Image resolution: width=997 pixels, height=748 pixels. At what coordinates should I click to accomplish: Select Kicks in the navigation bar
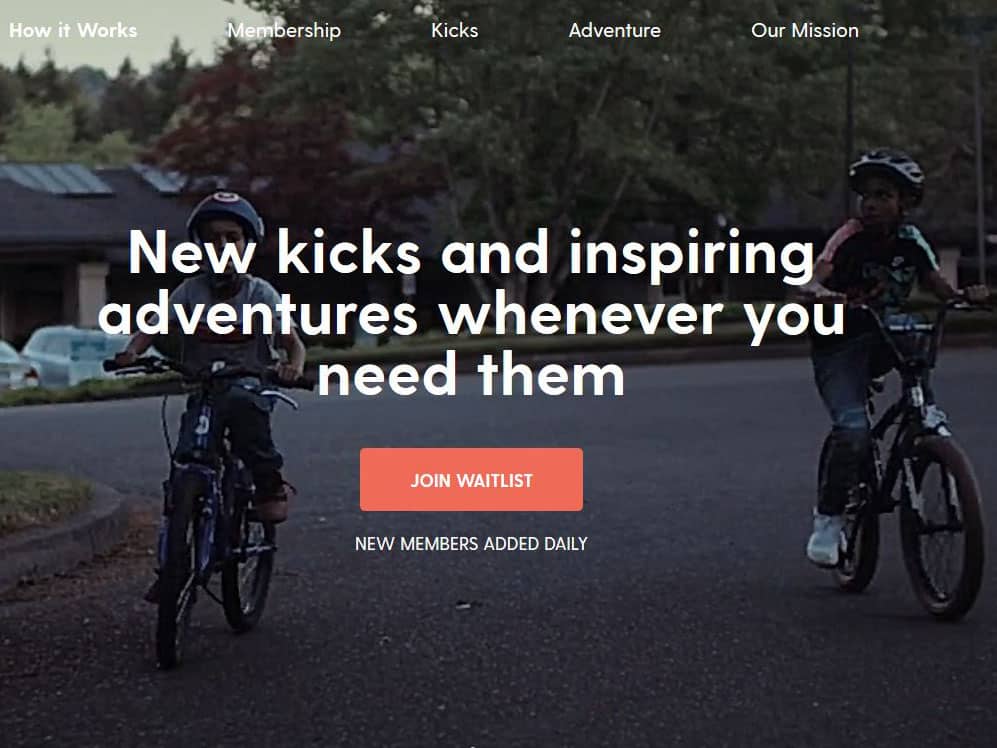point(454,30)
